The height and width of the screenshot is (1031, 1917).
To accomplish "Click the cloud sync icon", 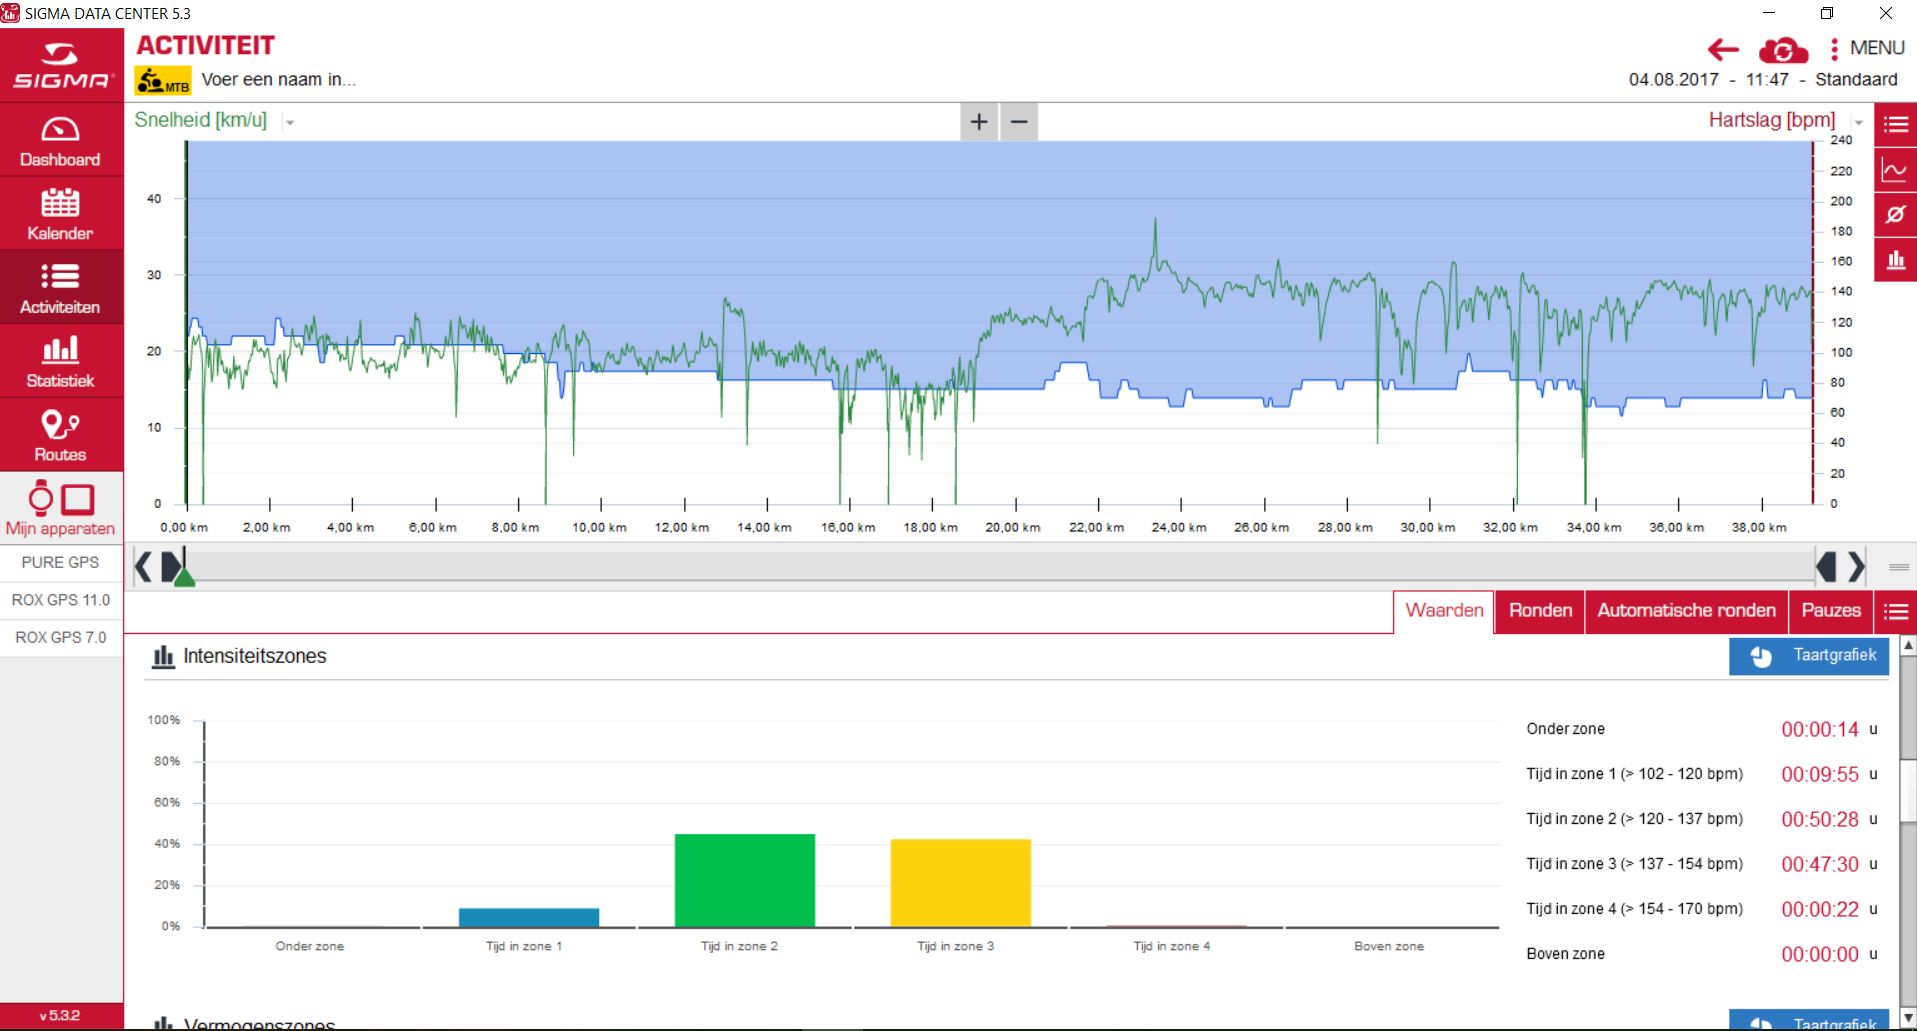I will (1783, 49).
